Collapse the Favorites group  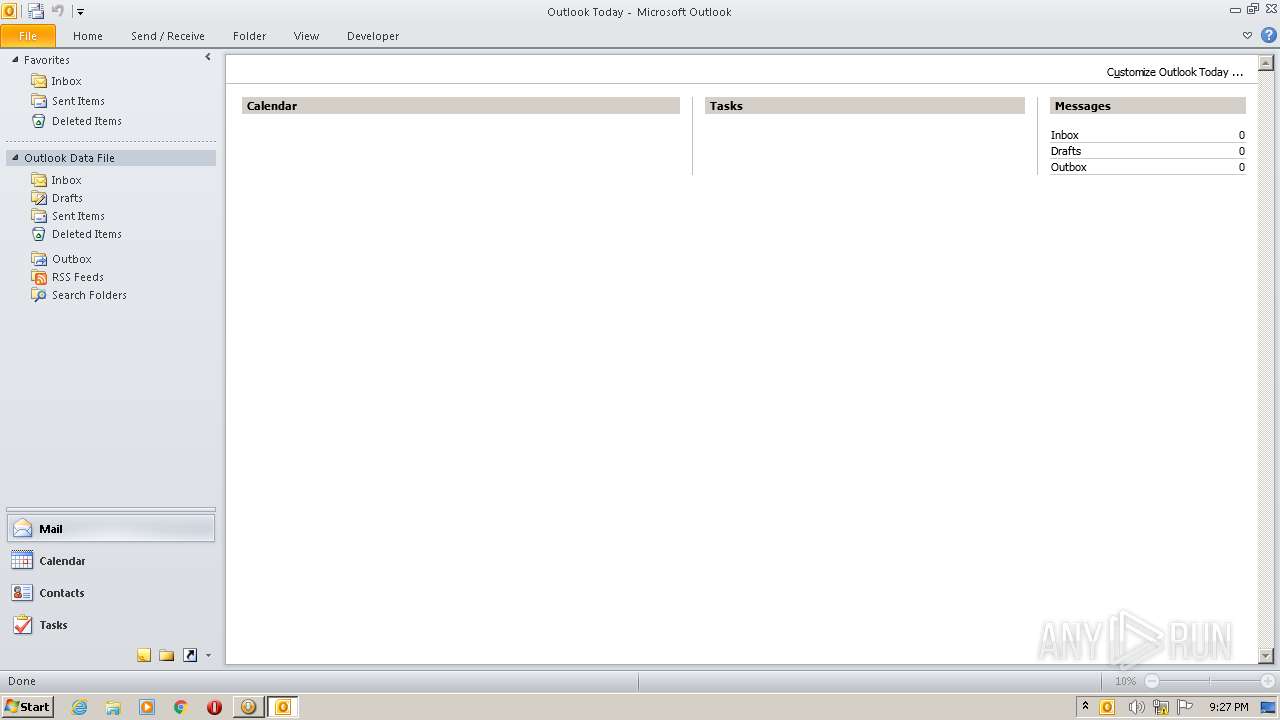(x=15, y=60)
